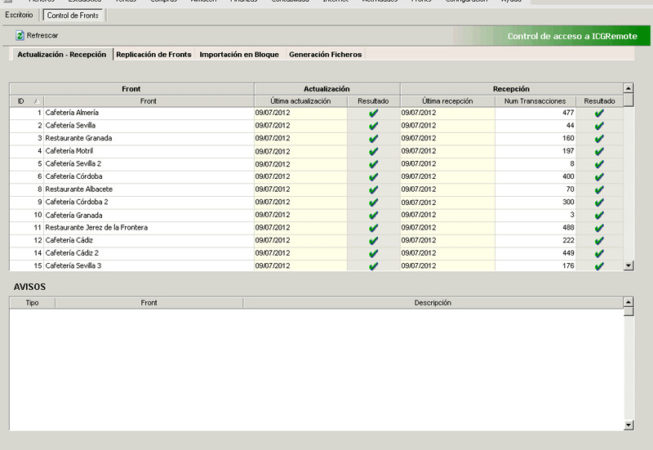
Task: Click Tipo column header in Avisos
Action: pos(32,303)
